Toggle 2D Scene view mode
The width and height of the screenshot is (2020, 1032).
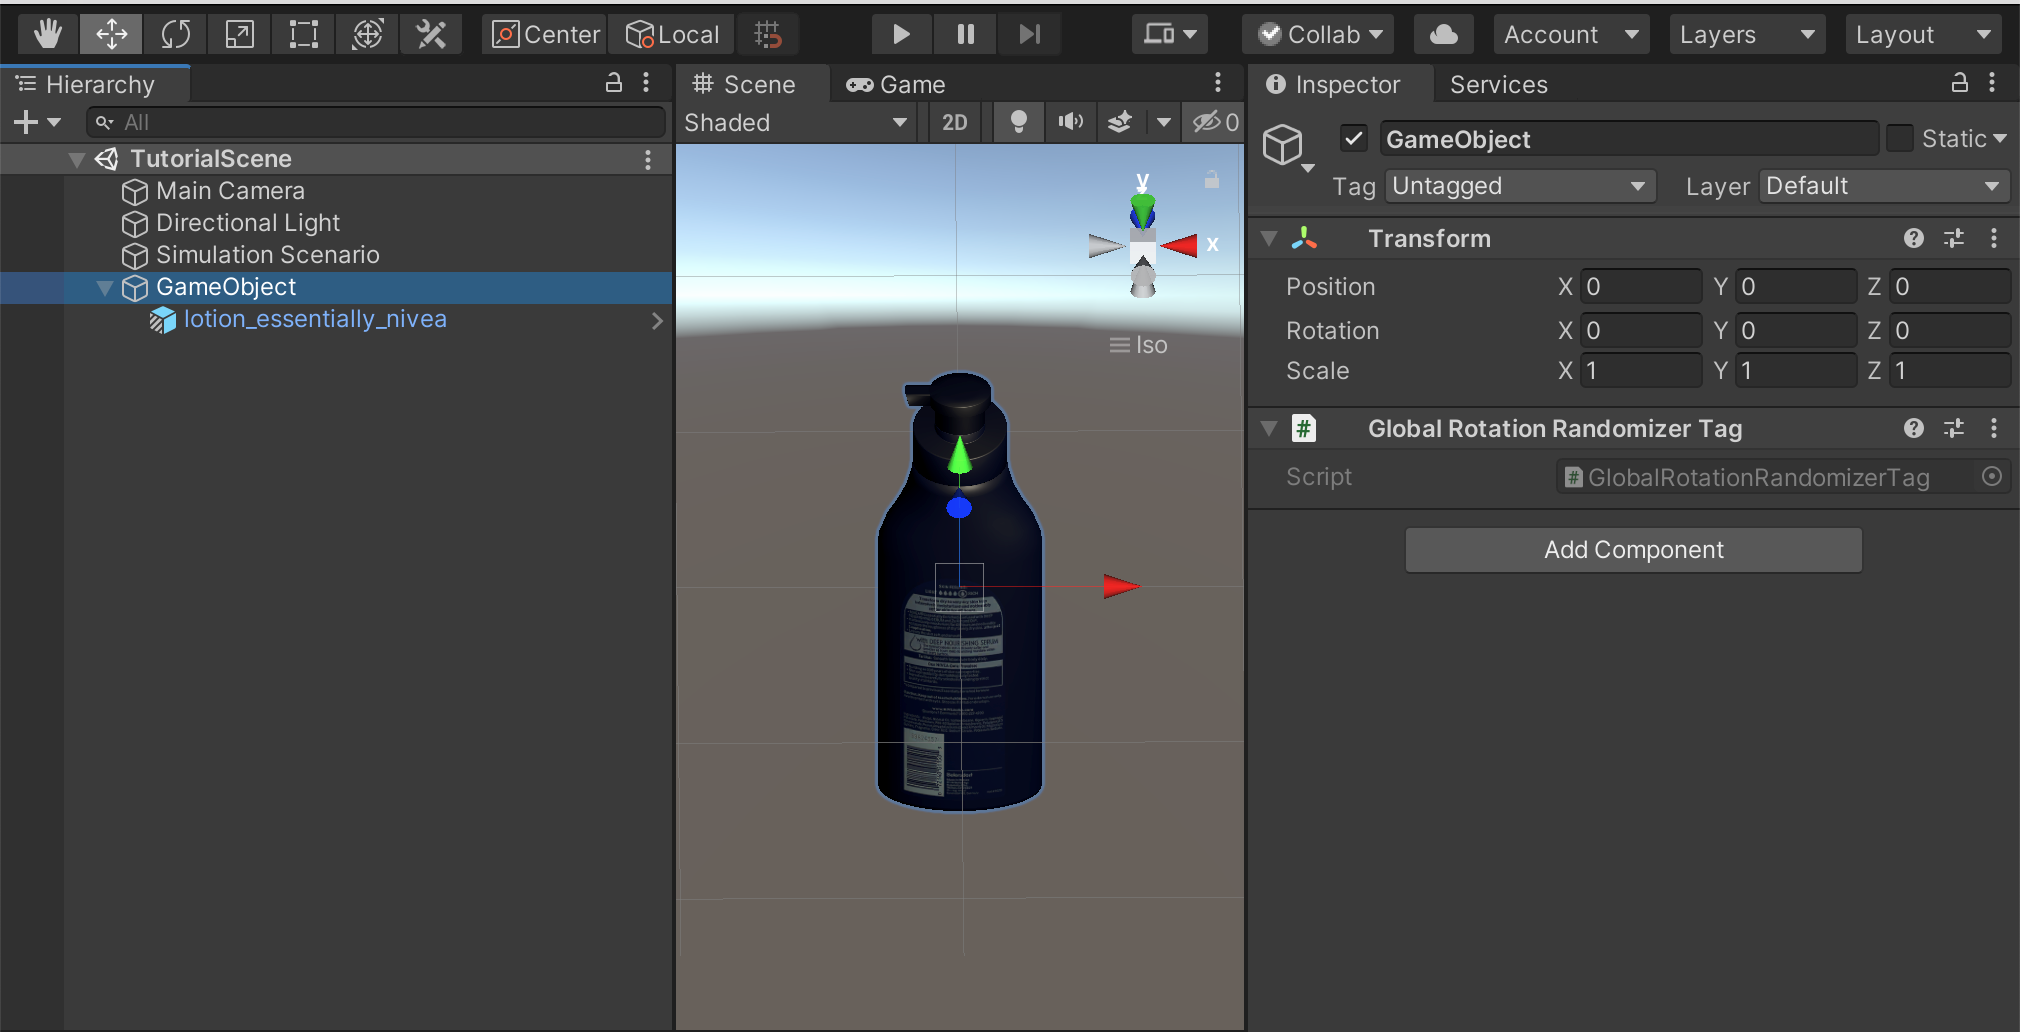[954, 122]
